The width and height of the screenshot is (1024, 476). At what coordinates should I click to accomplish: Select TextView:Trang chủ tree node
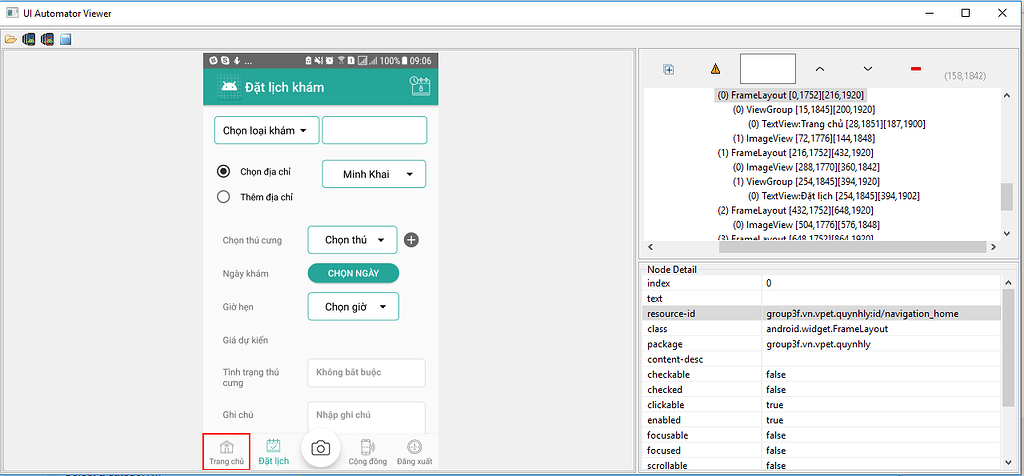click(837, 123)
